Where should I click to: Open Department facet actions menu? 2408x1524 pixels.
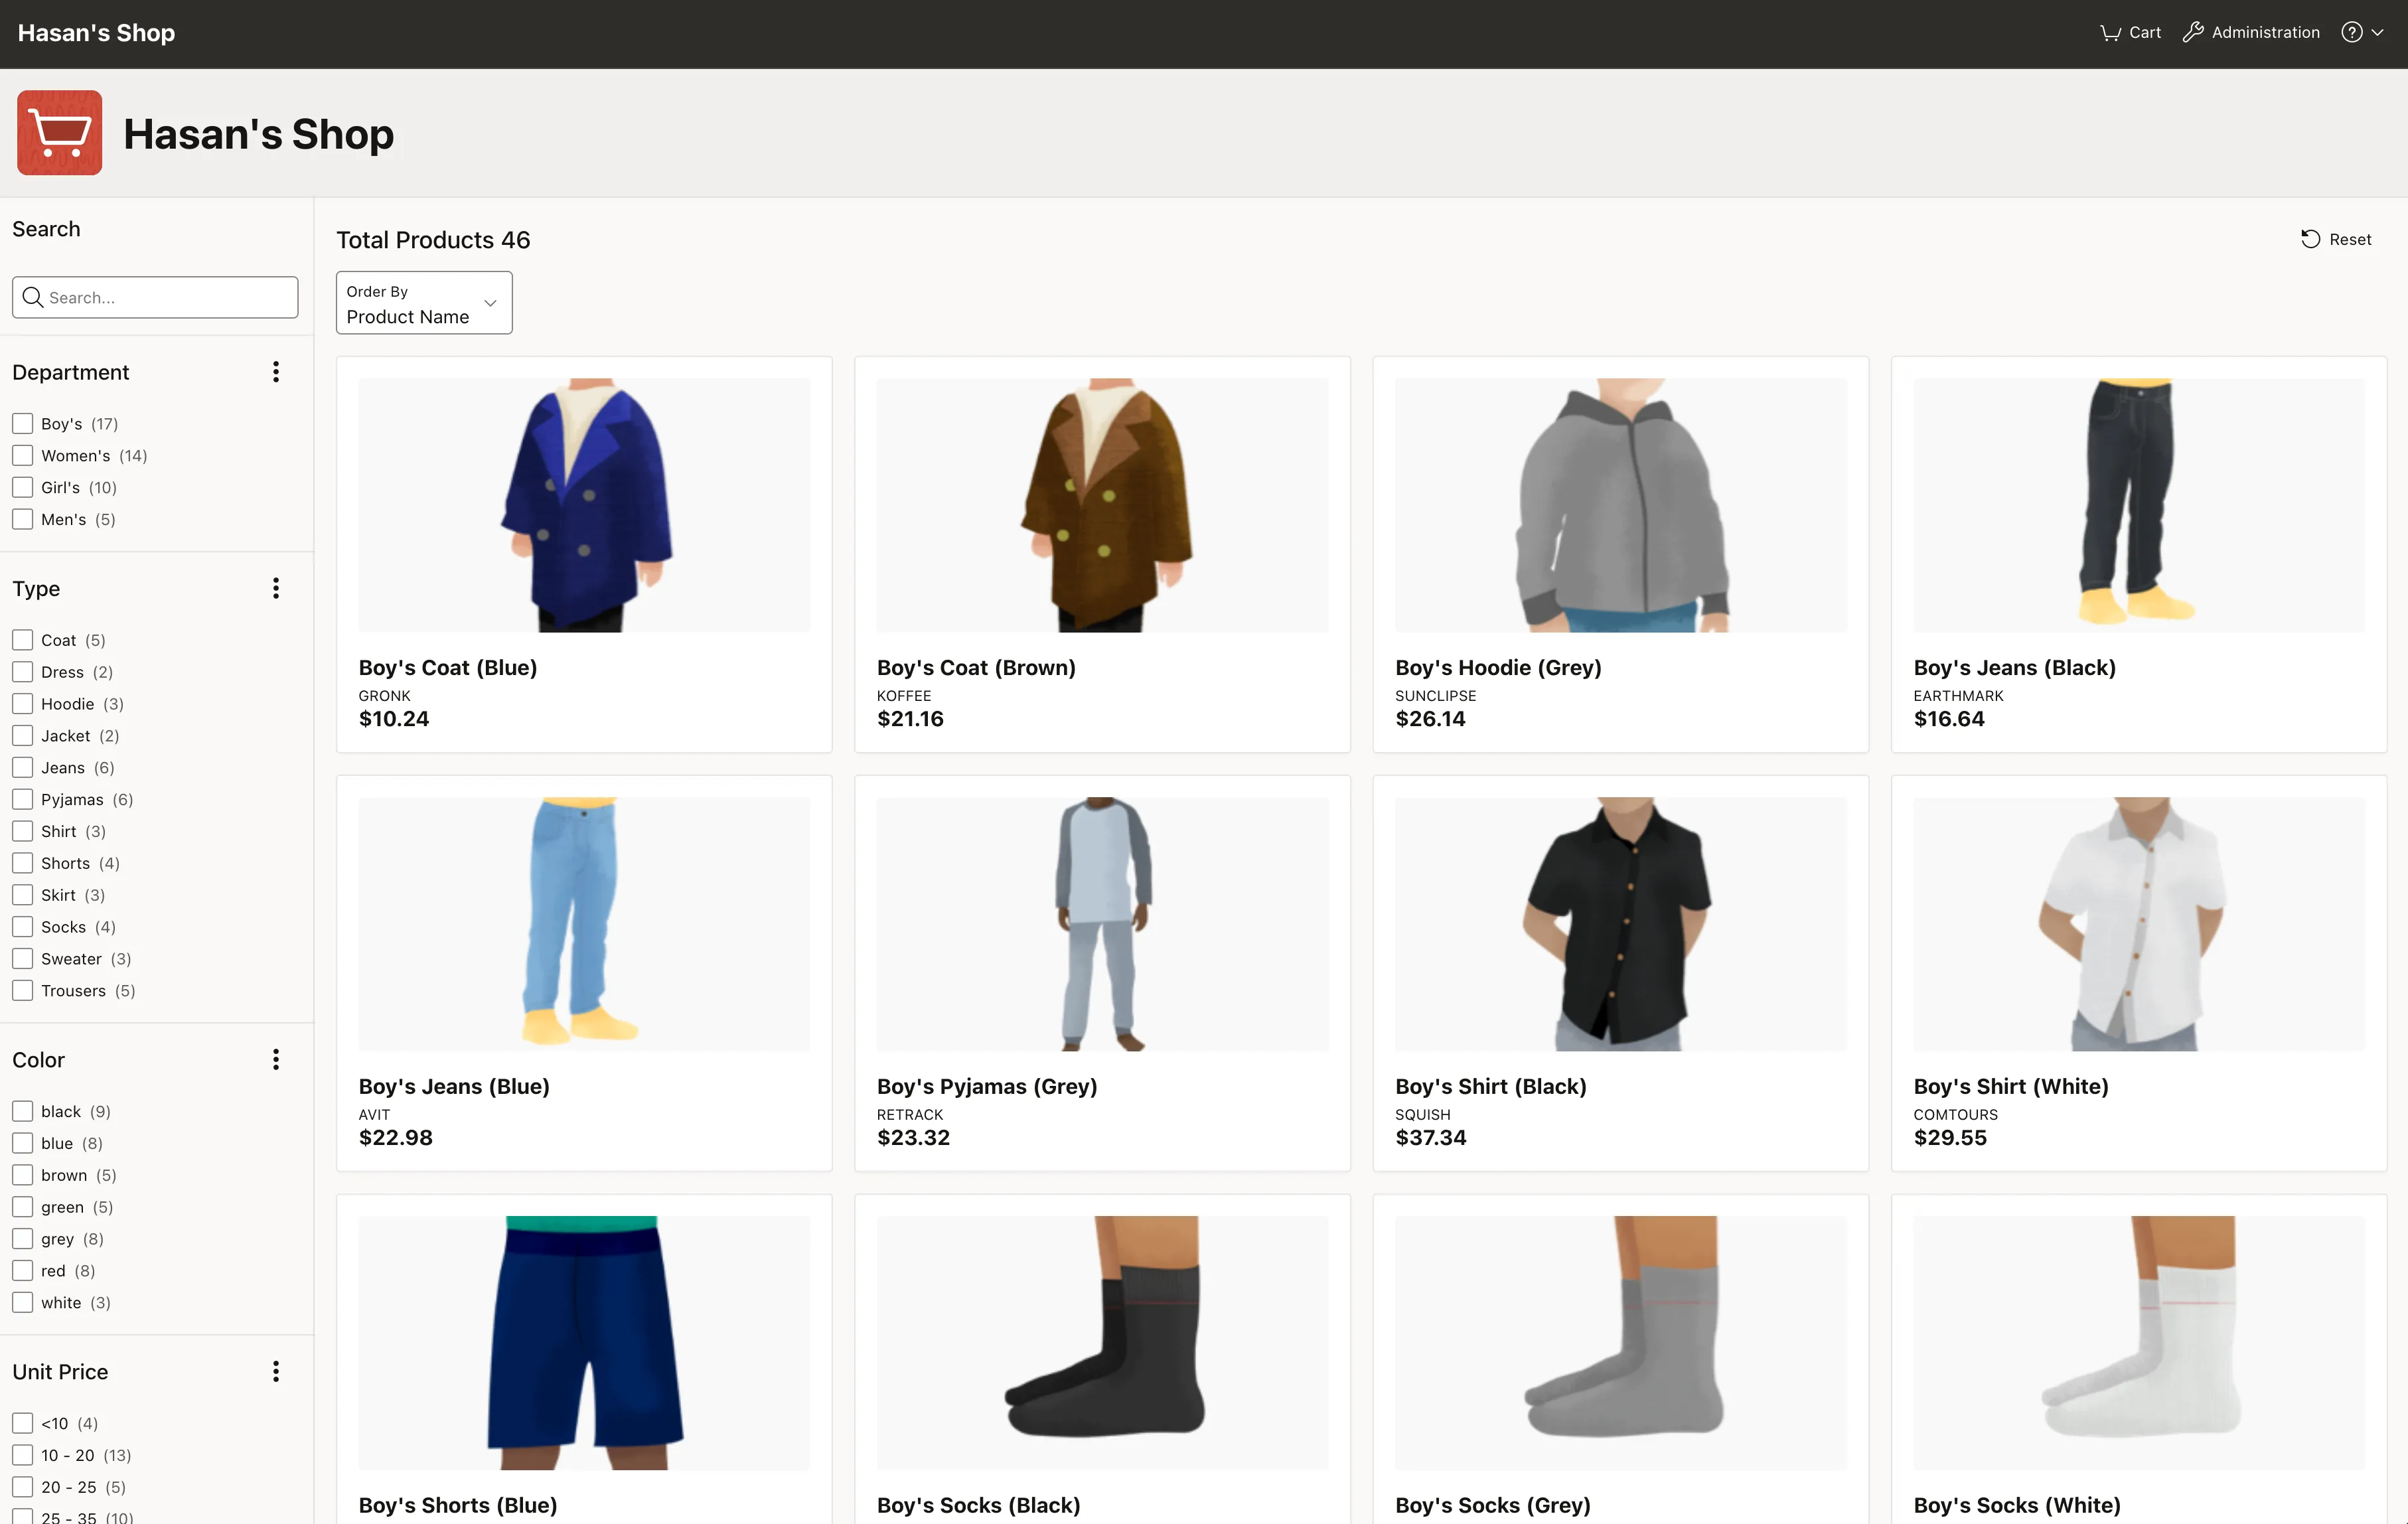(x=276, y=372)
